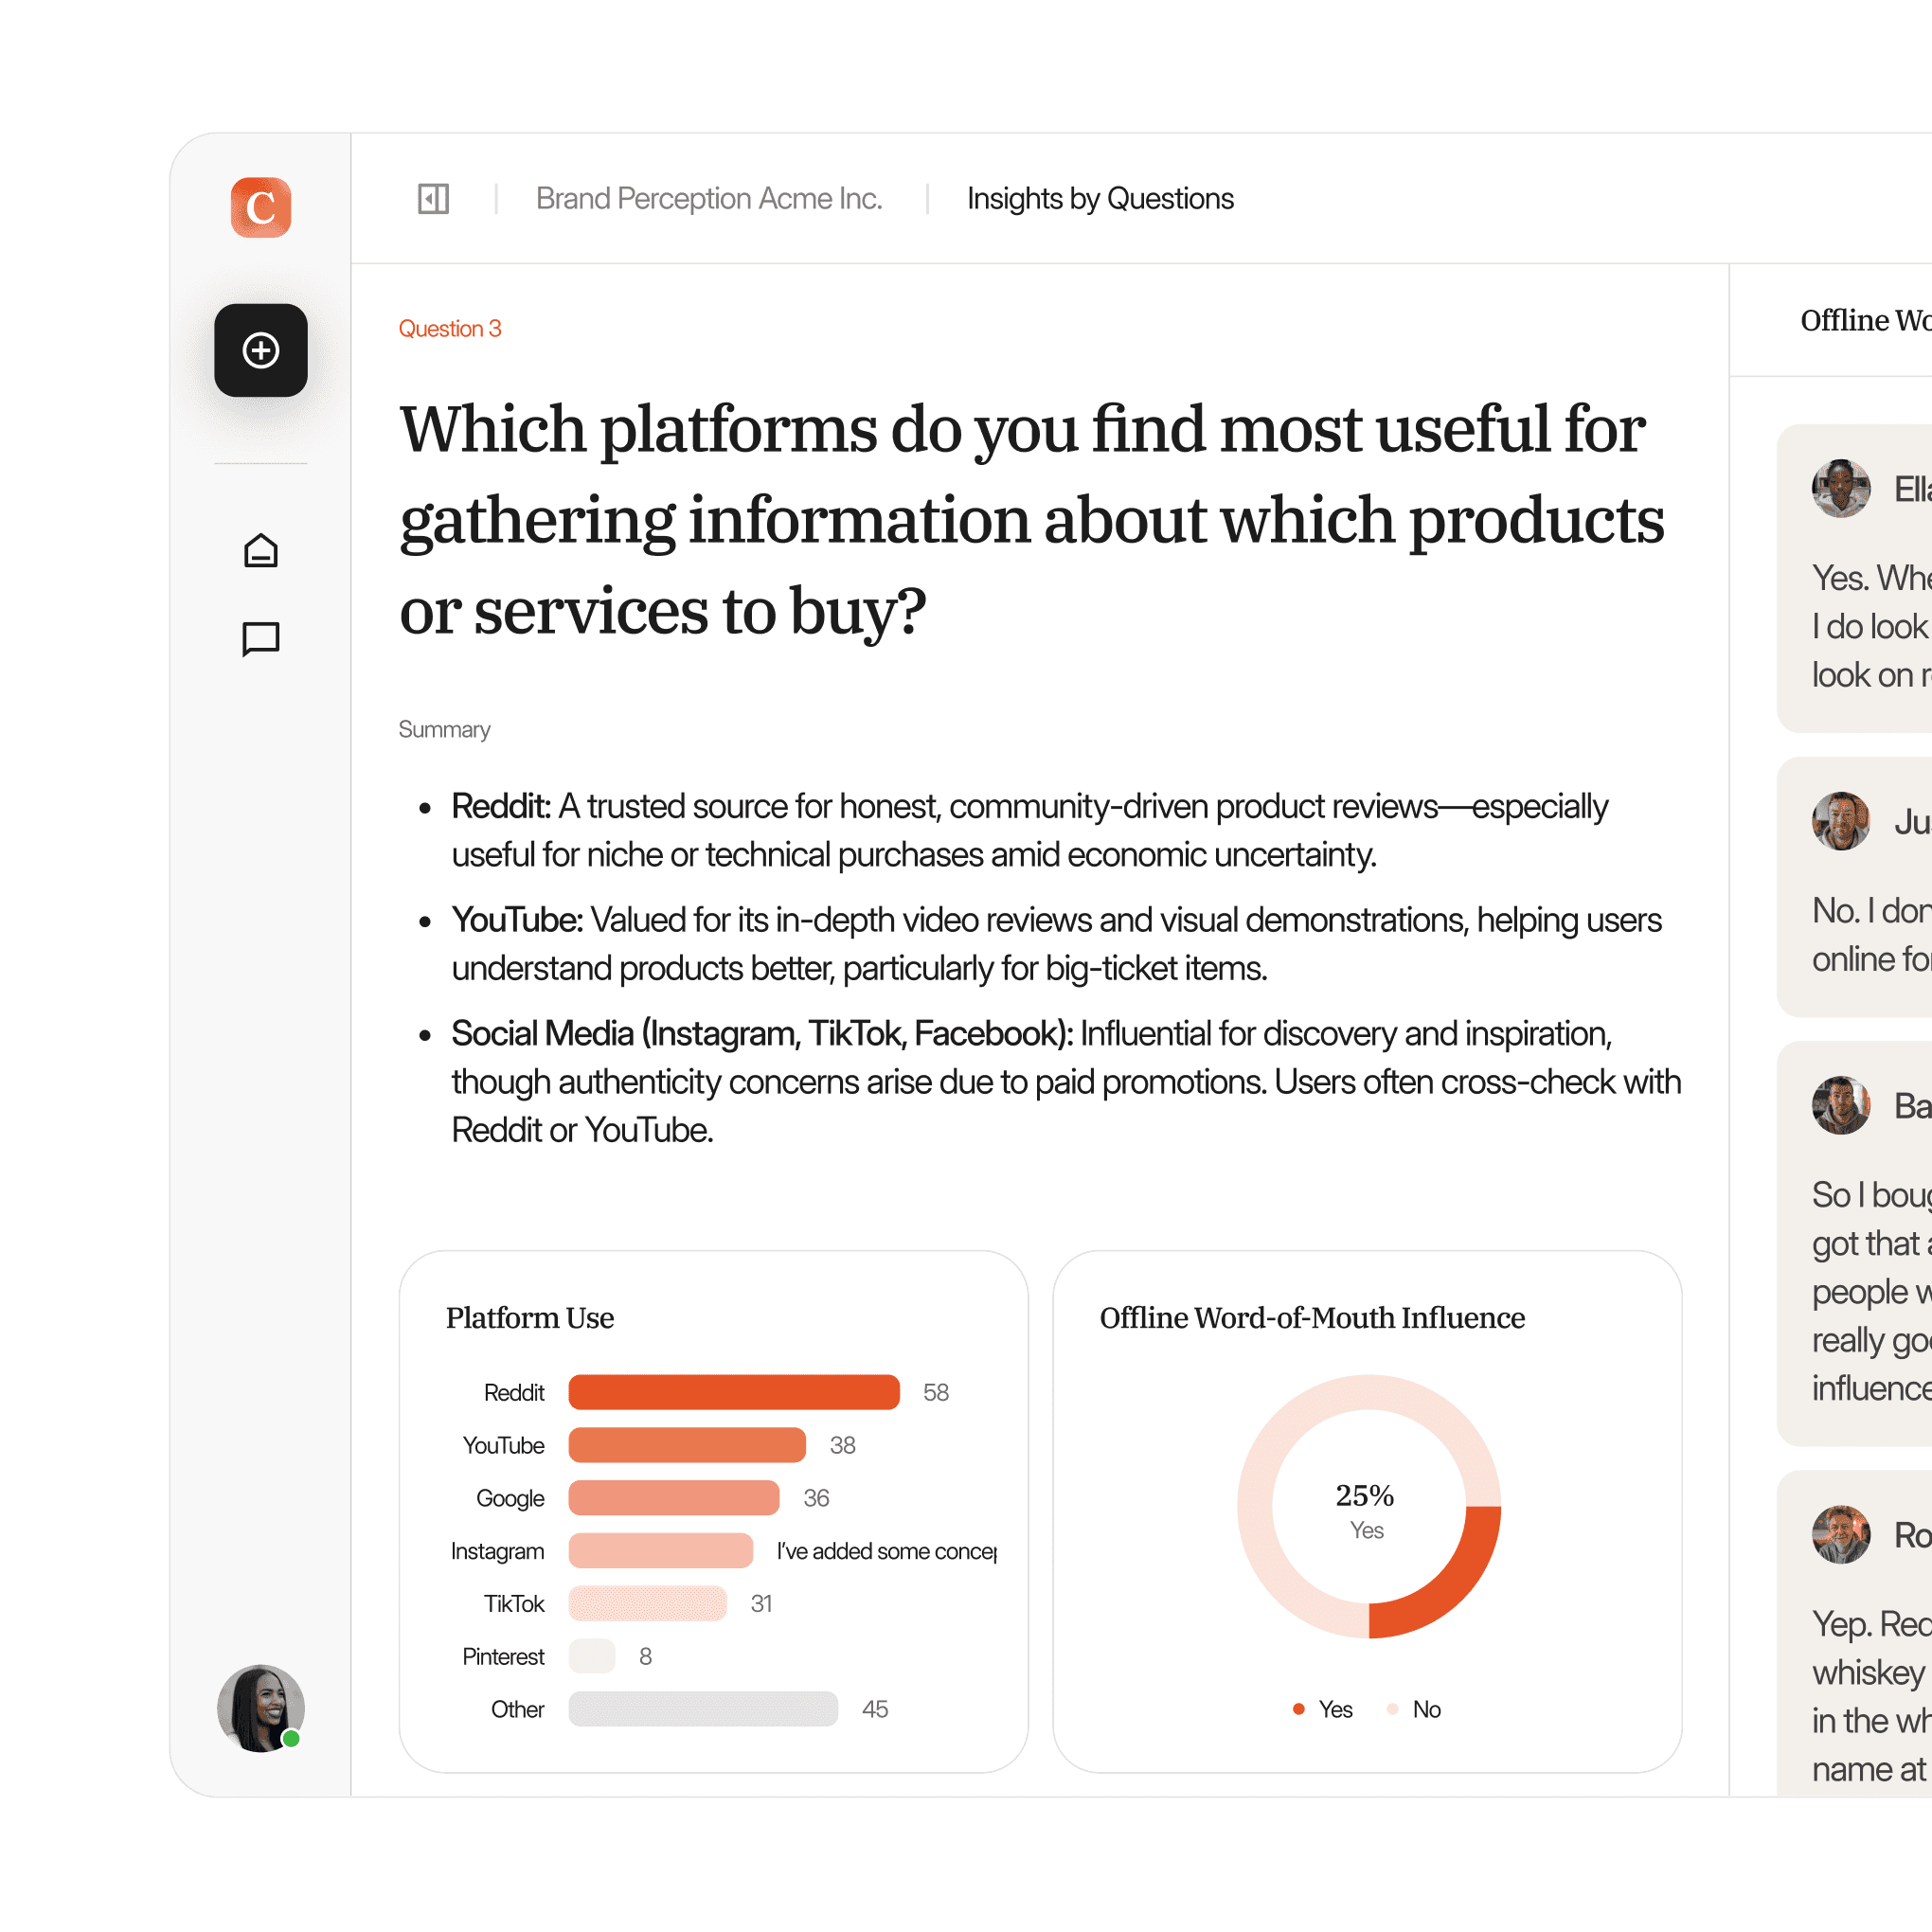Click the black plus new button

[x=261, y=350]
